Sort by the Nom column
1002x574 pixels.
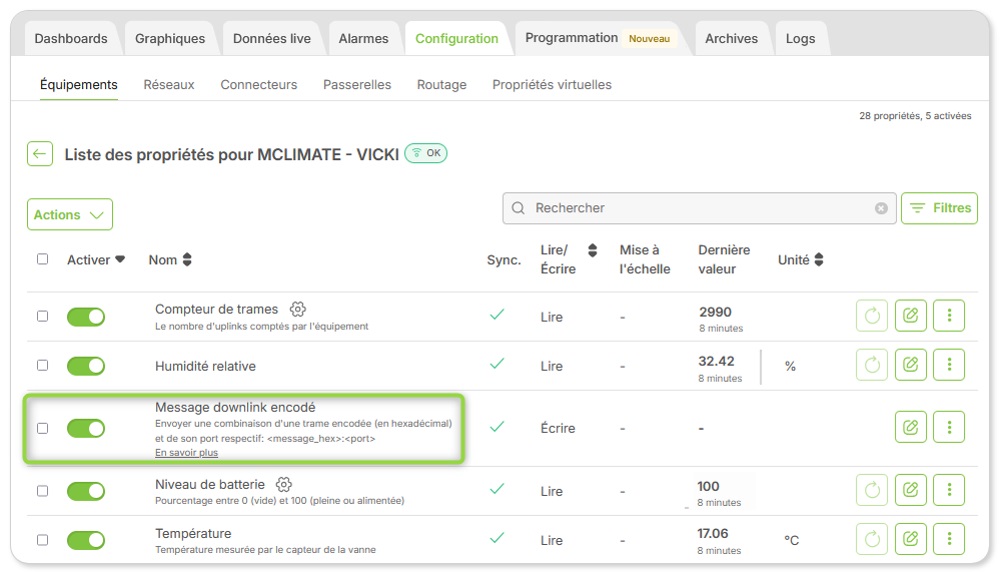pyautogui.click(x=187, y=260)
